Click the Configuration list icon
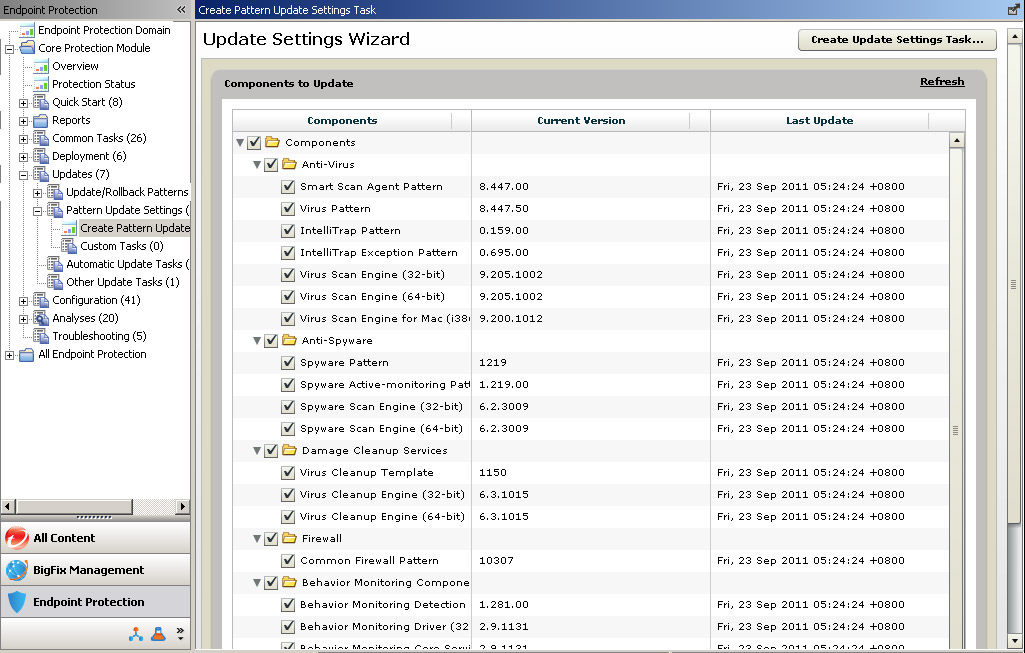1025x653 pixels. (x=41, y=300)
